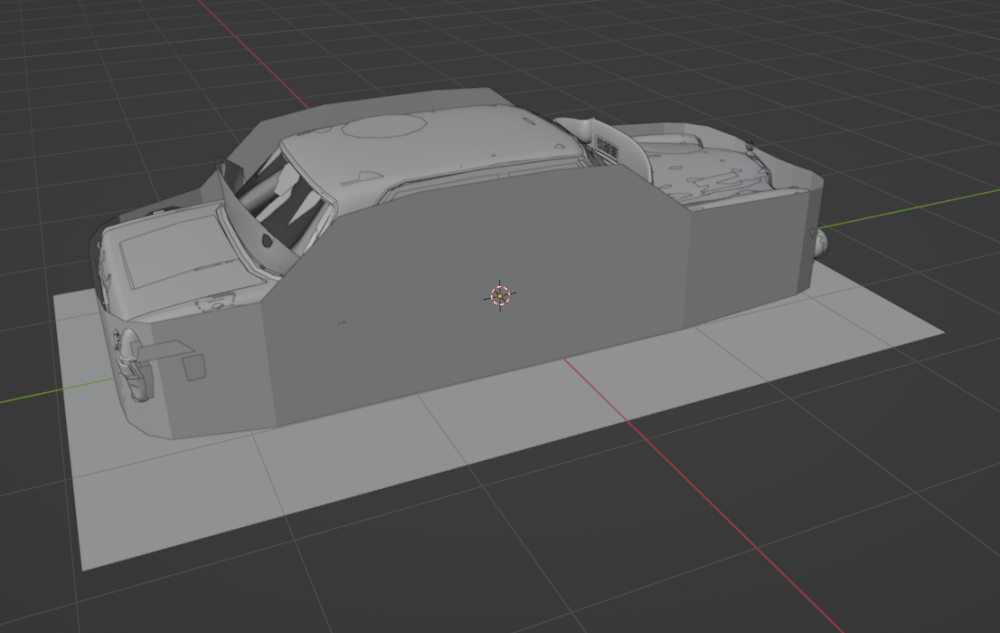Select the car's roof surface

coord(420,150)
